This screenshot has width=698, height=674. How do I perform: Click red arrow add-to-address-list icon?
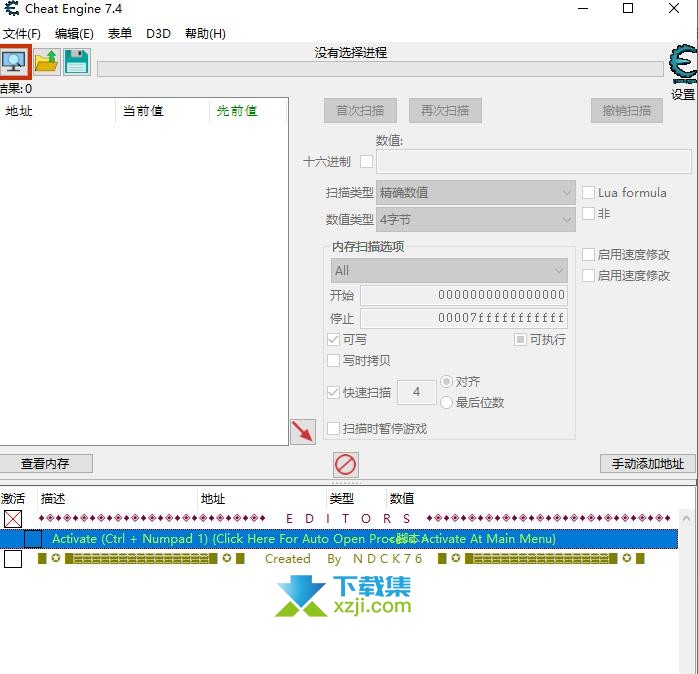pos(303,431)
